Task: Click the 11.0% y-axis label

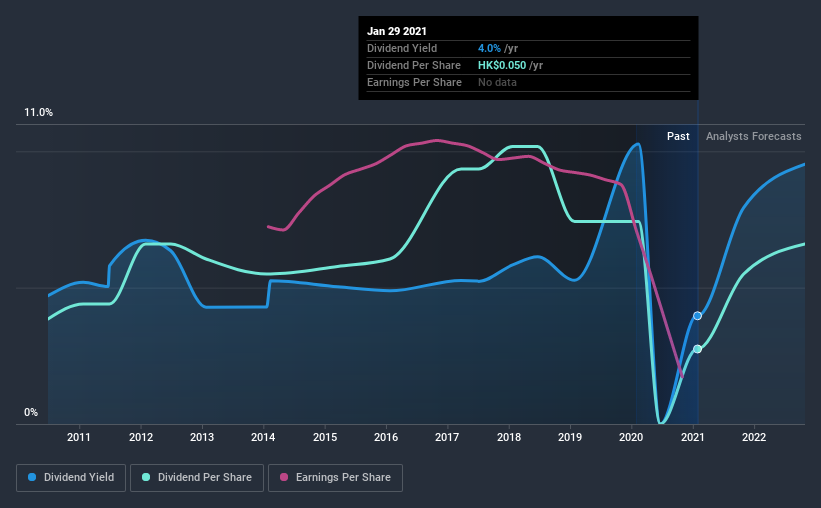Action: 38,113
